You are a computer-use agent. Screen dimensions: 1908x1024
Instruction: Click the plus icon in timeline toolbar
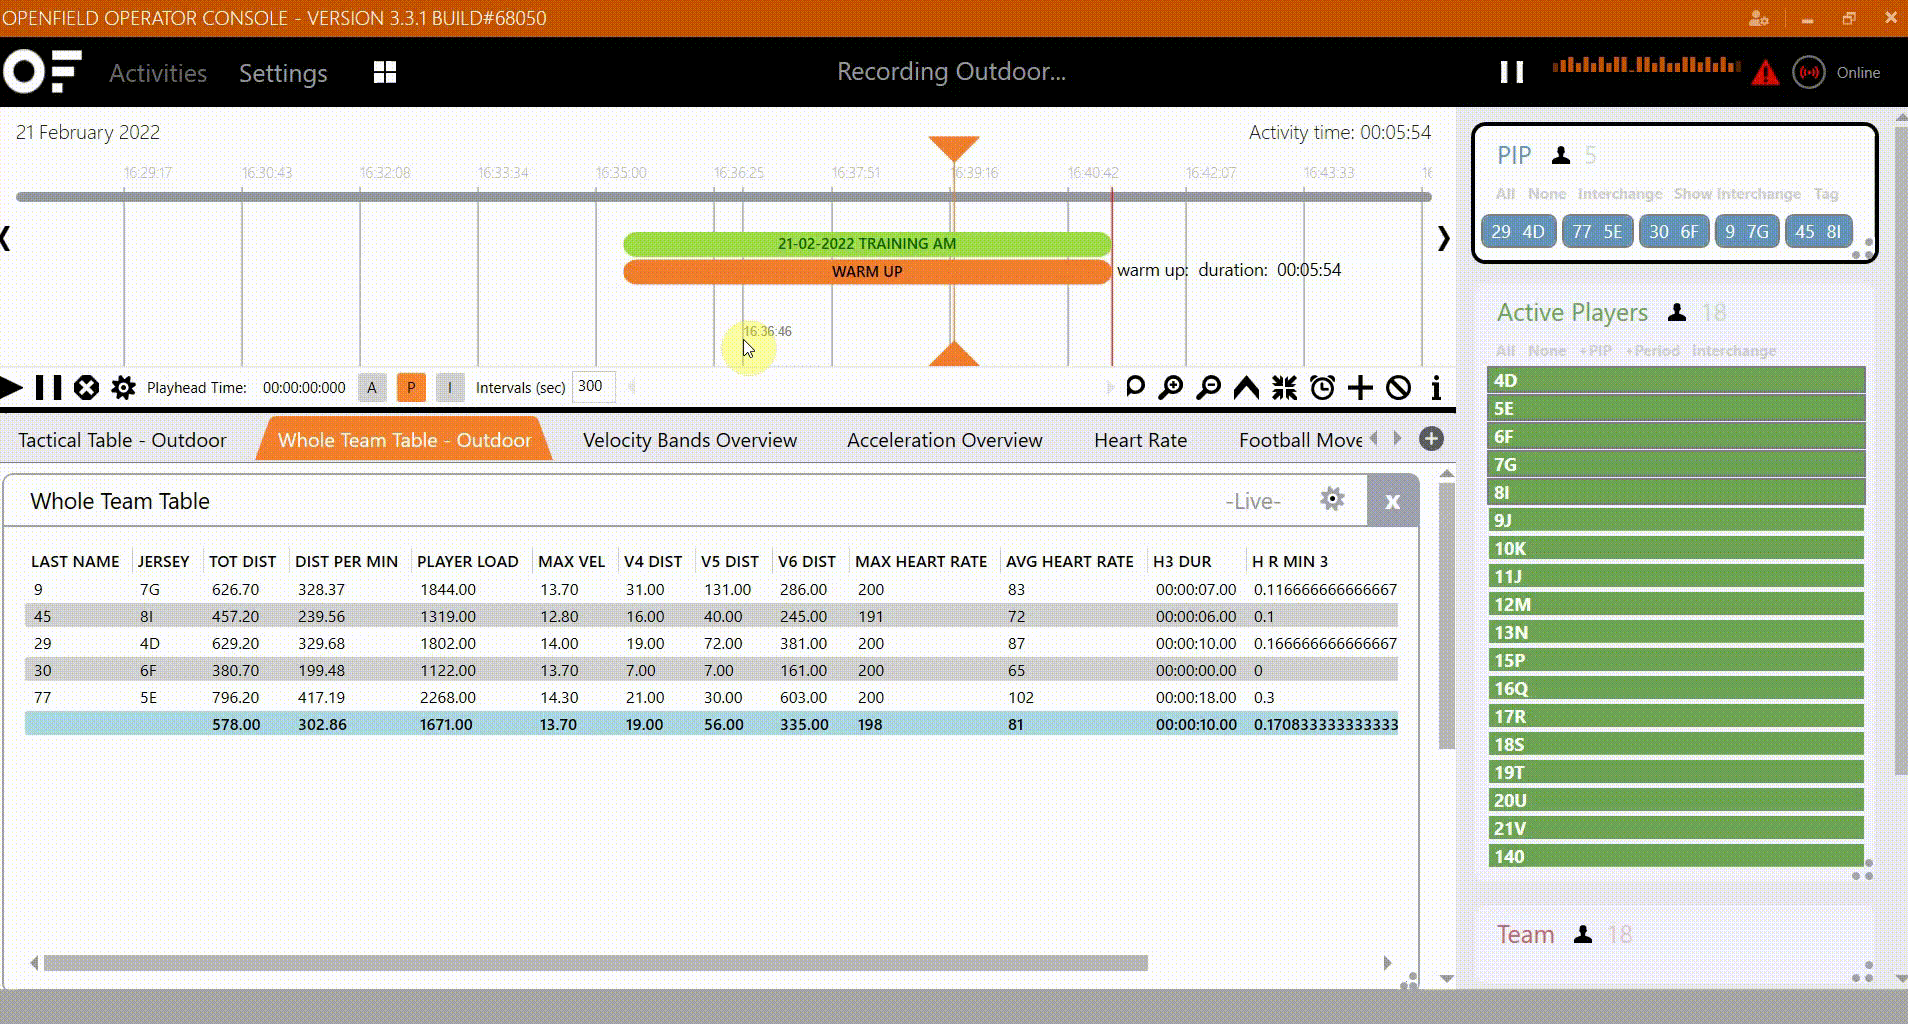(1360, 387)
